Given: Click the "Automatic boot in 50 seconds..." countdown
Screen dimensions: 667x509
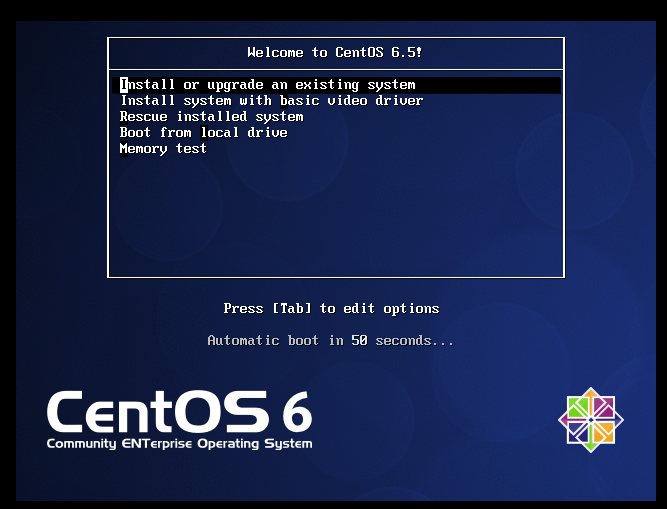Looking at the screenshot, I should coord(331,341).
